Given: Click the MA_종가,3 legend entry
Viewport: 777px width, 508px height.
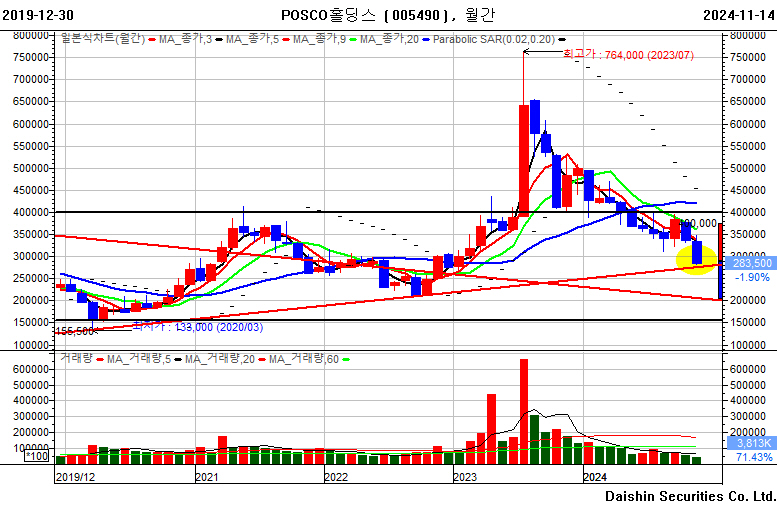Looking at the screenshot, I should 185,39.
